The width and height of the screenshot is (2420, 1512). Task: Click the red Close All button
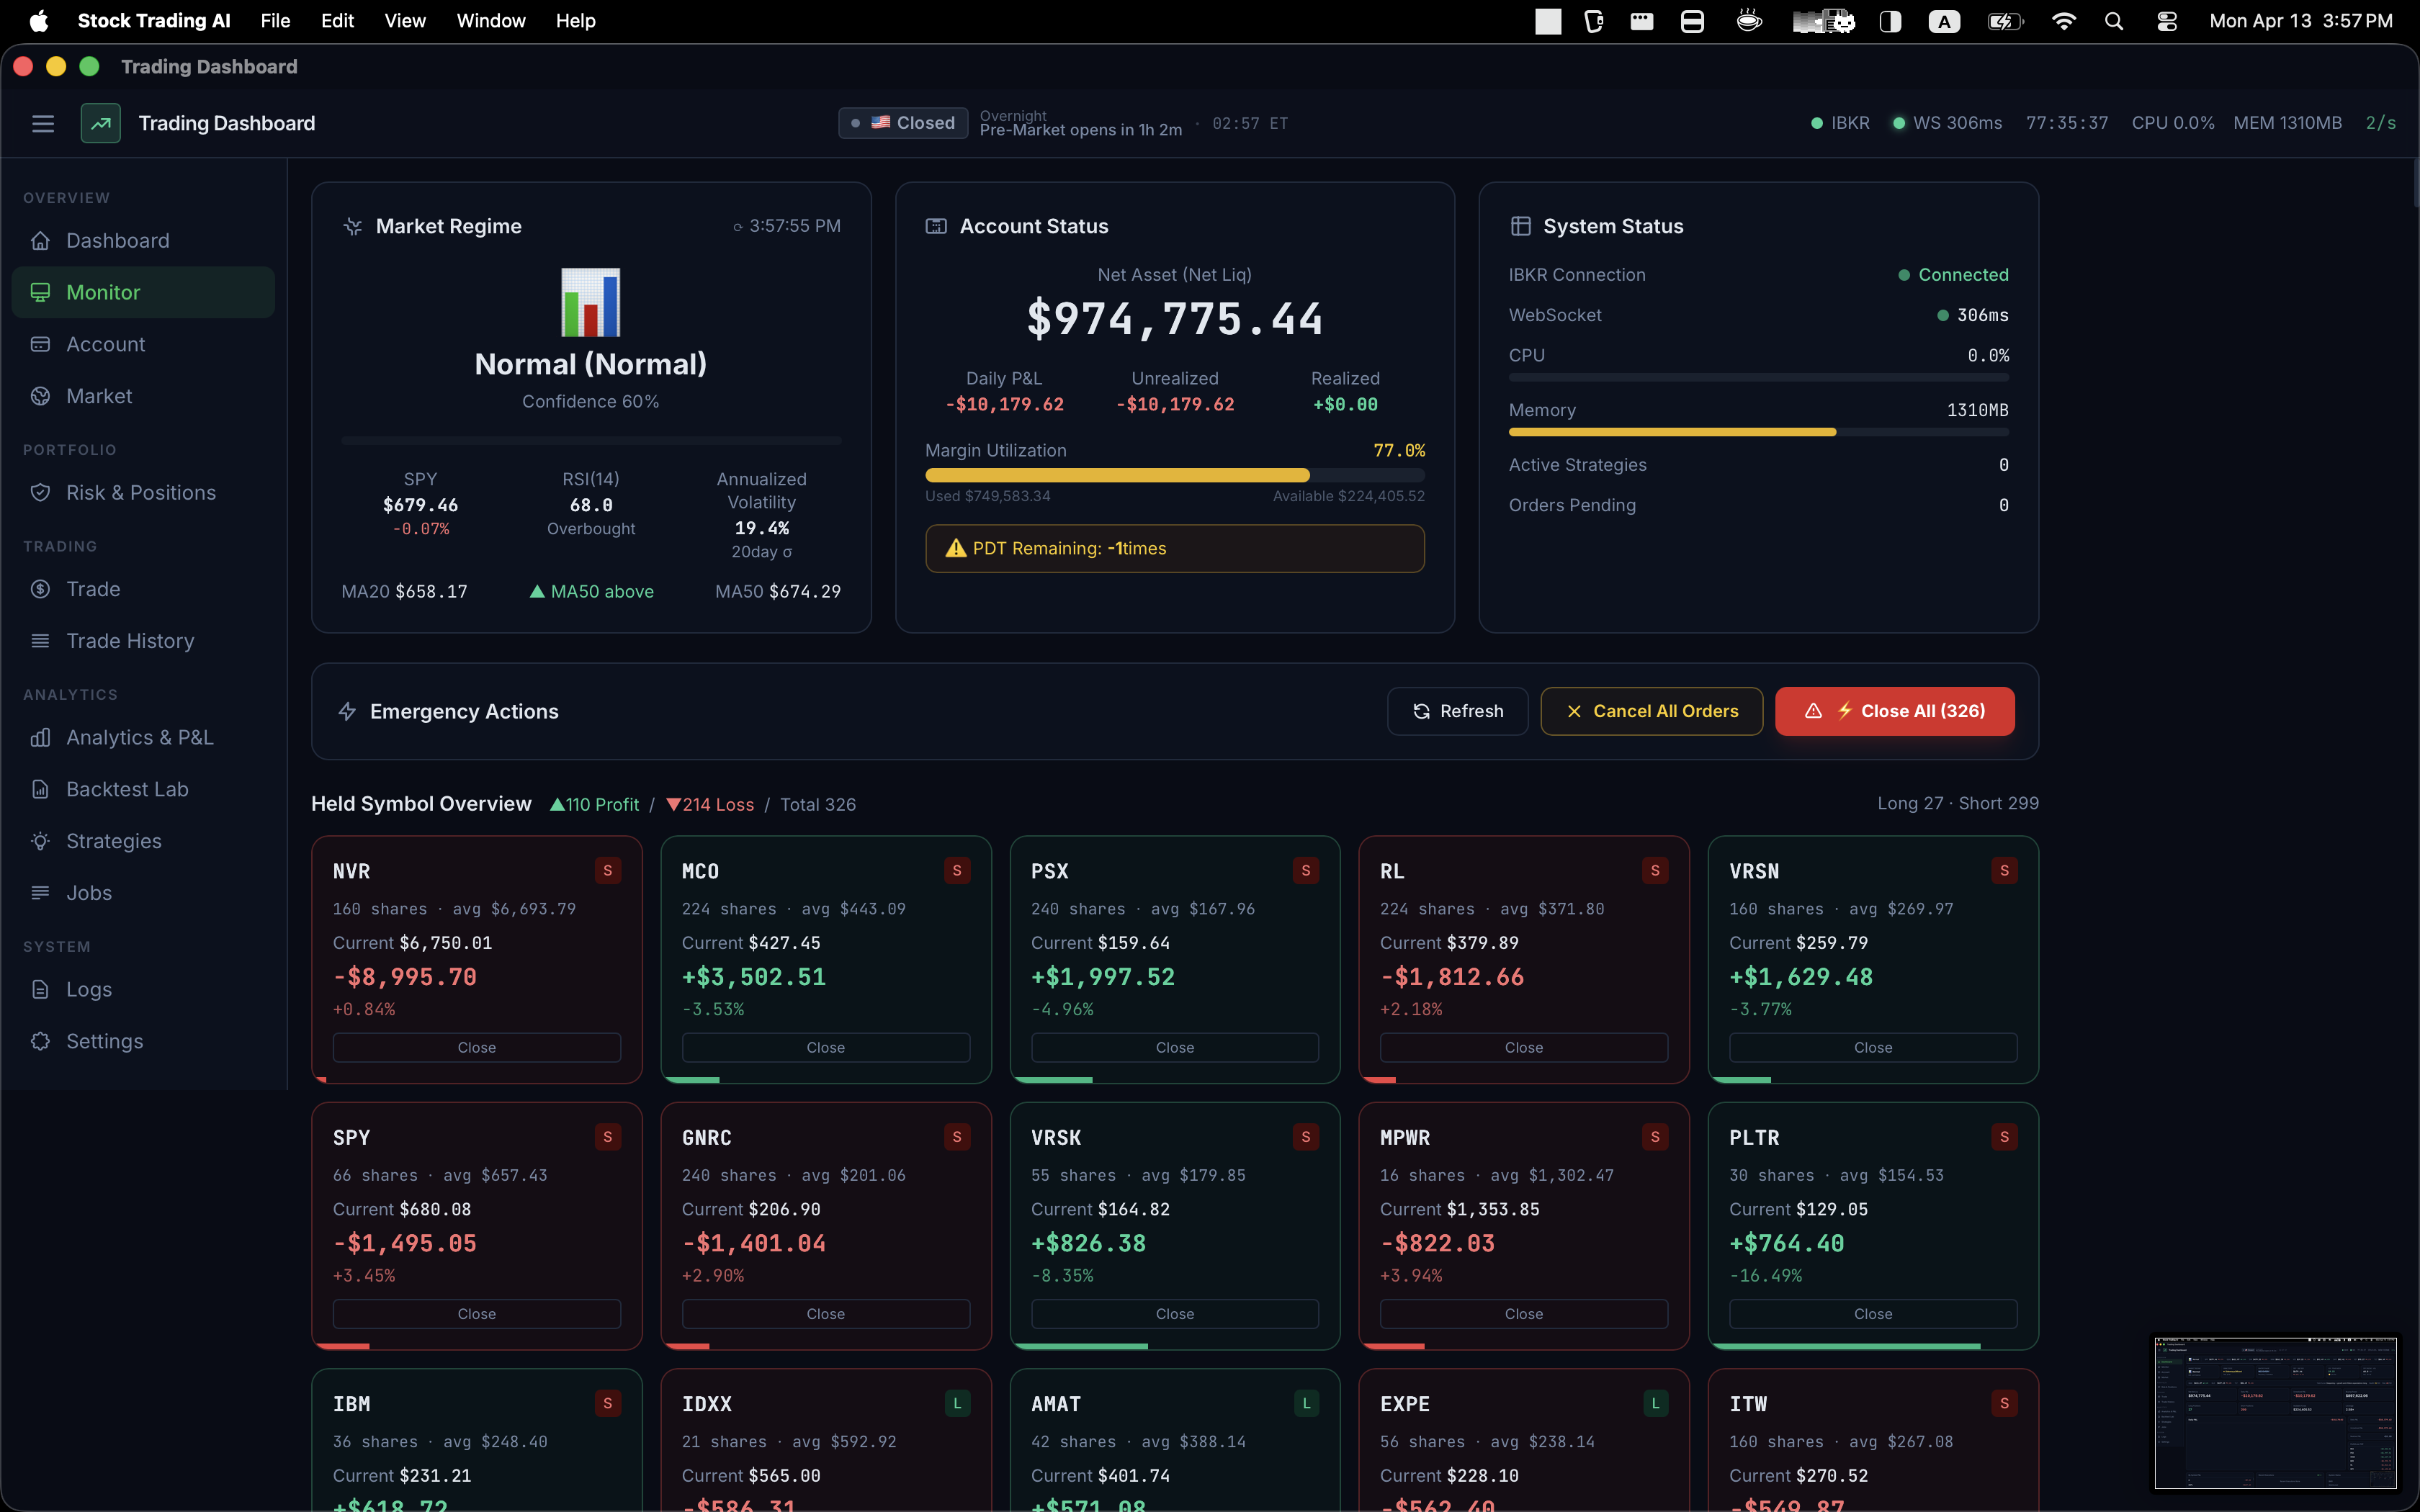coord(1894,711)
